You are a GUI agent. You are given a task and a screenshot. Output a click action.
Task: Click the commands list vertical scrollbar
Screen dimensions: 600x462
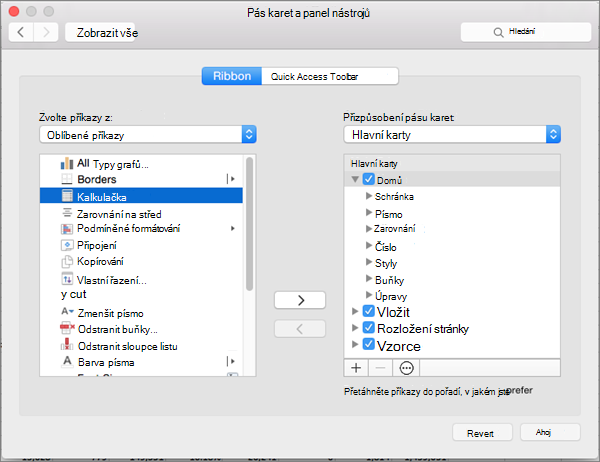[x=249, y=224]
